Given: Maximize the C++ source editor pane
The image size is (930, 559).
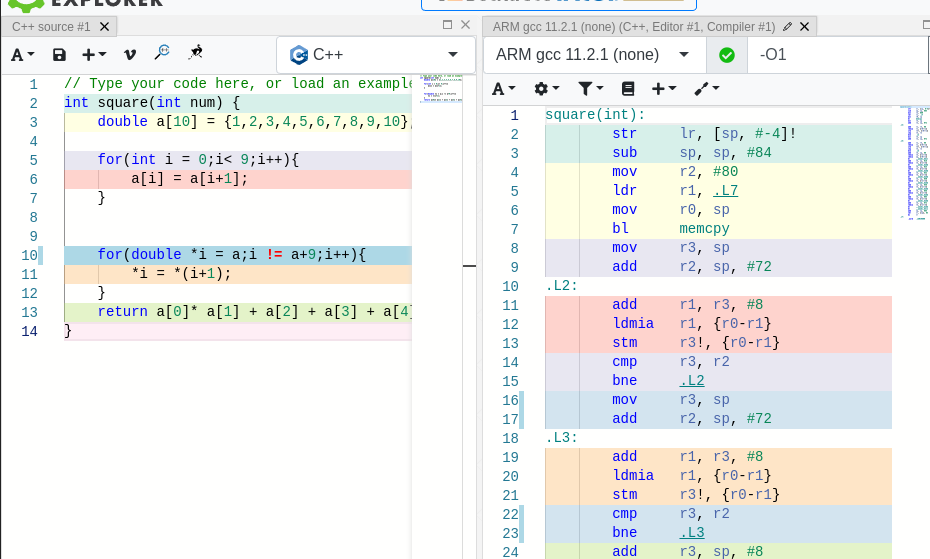Looking at the screenshot, I should coord(447,25).
